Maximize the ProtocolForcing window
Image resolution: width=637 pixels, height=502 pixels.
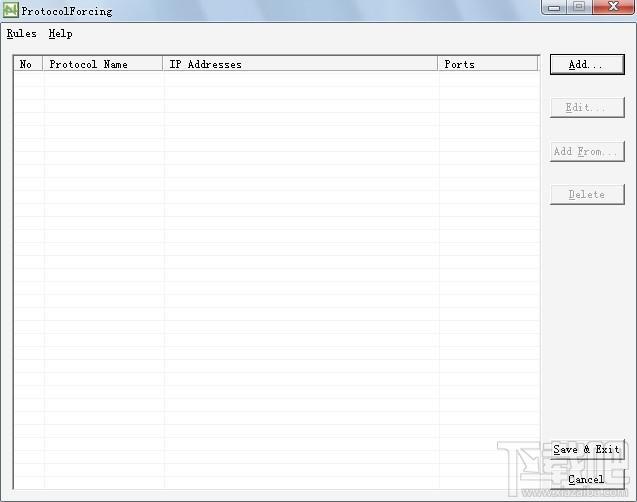click(579, 7)
